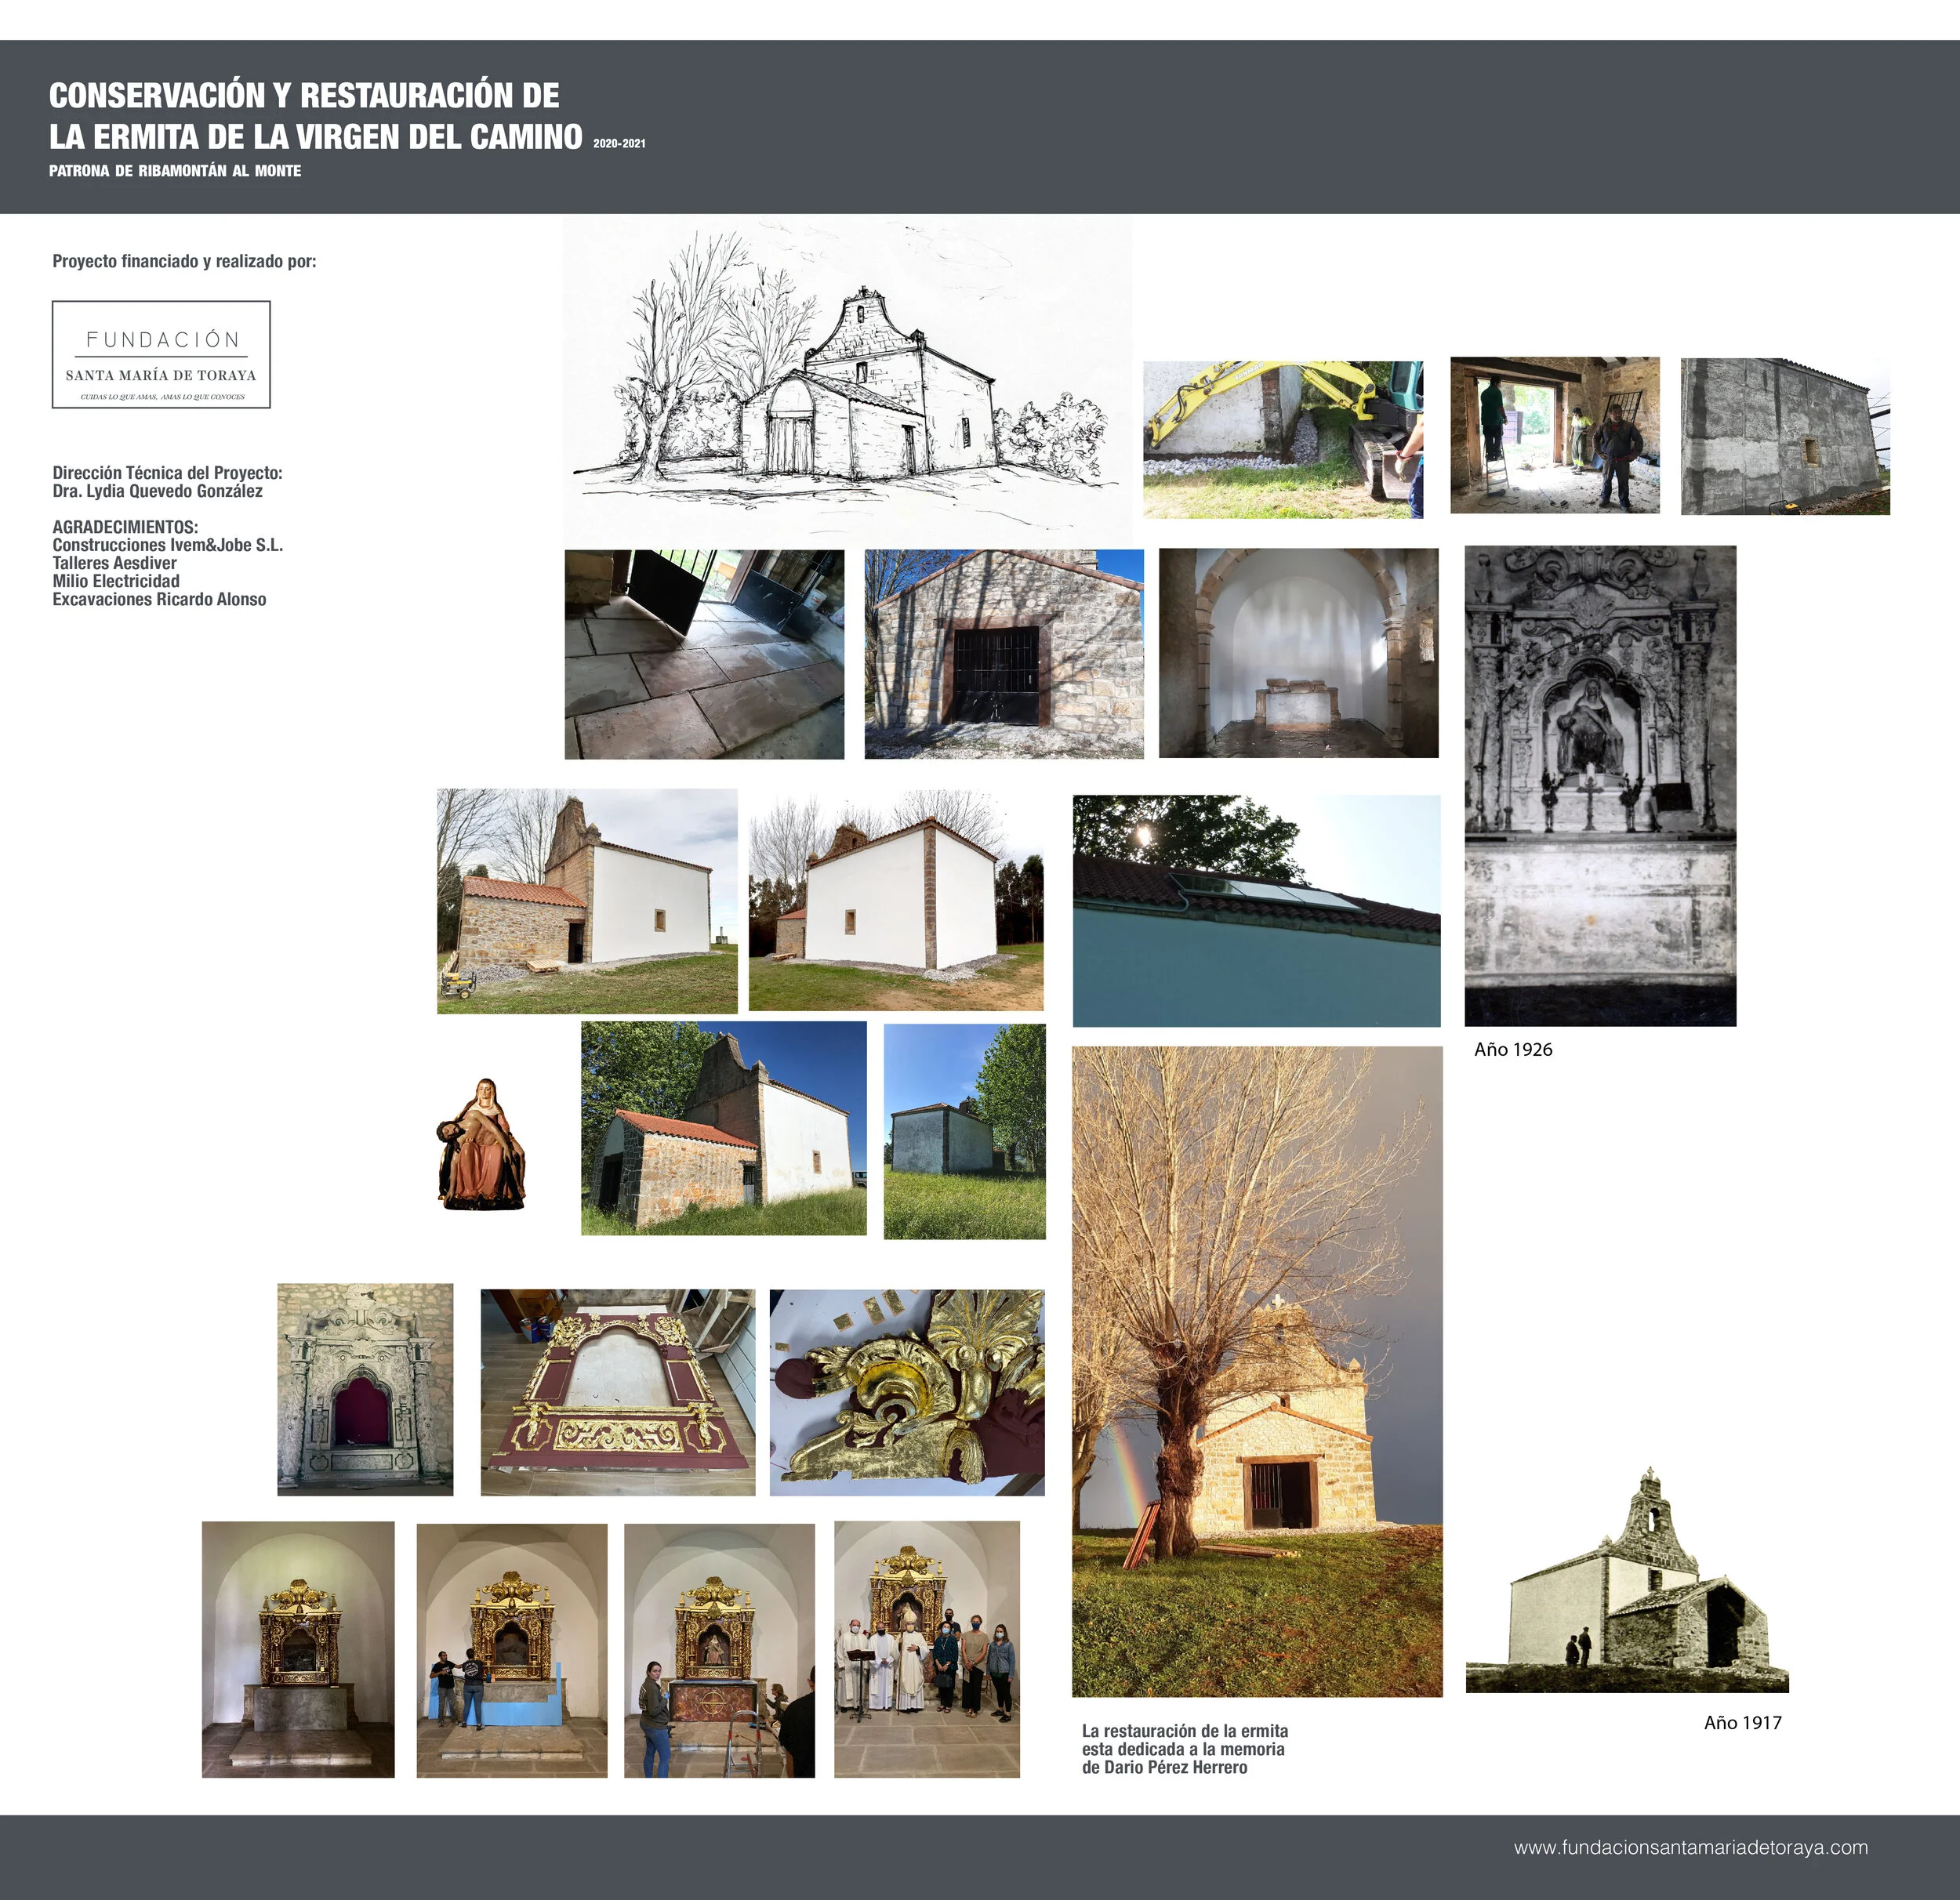This screenshot has width=1960, height=1900.
Task: Select the grey stone altarpiece niche photo
Action: pyautogui.click(x=365, y=1389)
